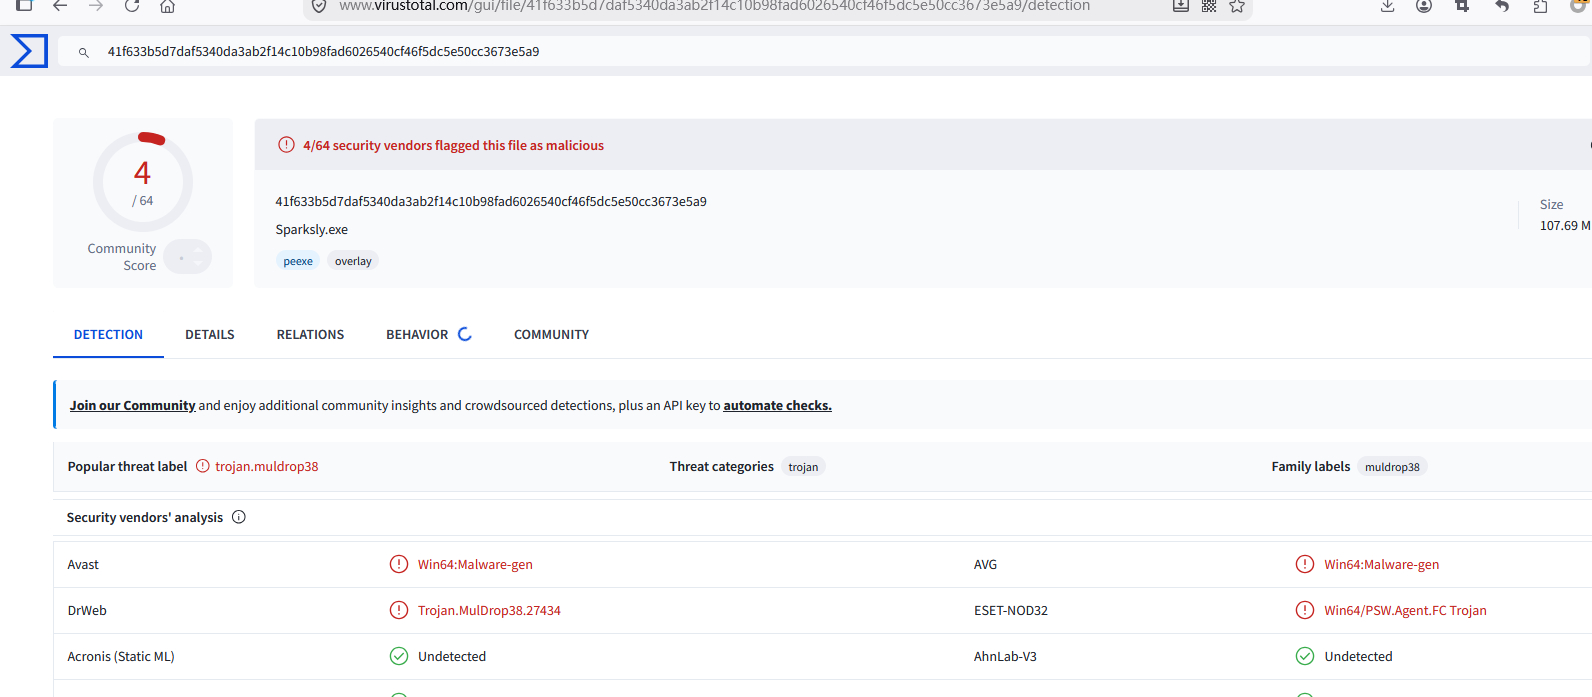Click the Avast vendor name
This screenshot has width=1592, height=697.
83,565
